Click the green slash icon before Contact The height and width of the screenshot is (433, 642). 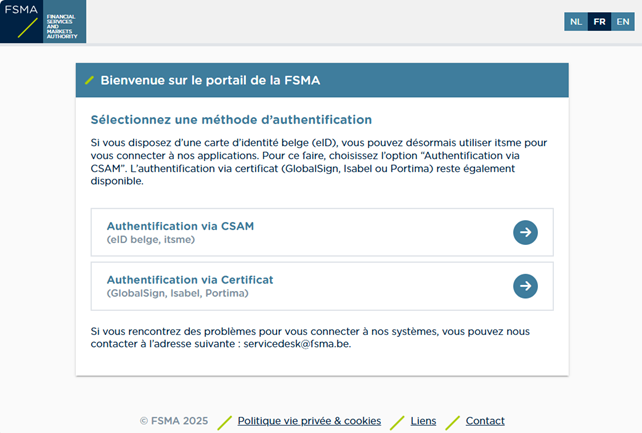click(x=452, y=421)
